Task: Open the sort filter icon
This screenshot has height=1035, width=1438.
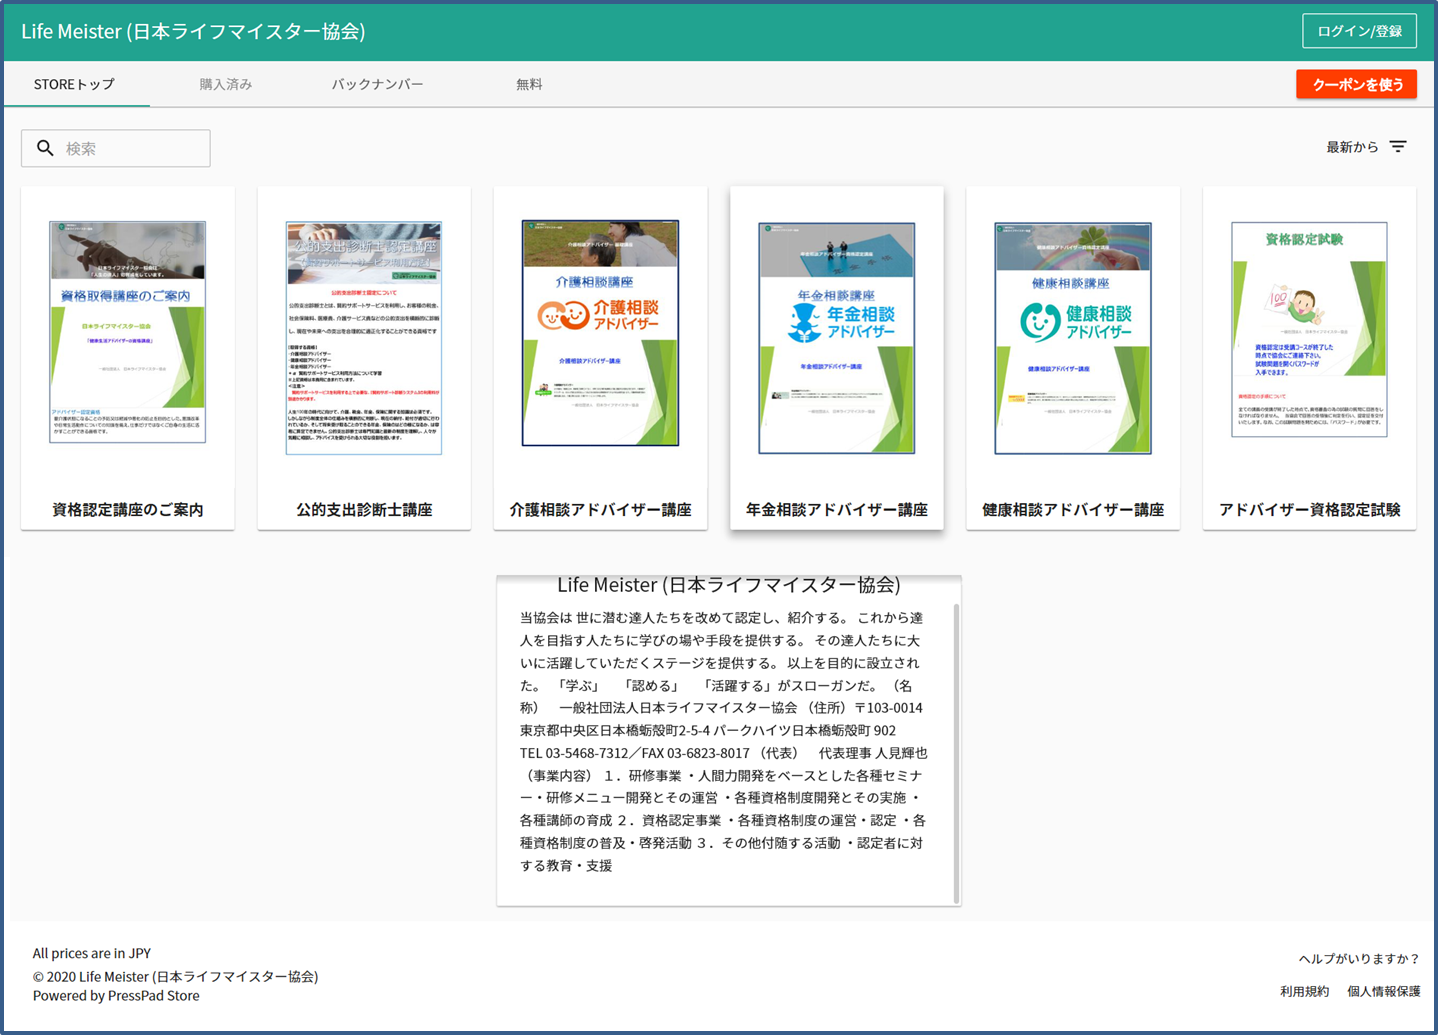Action: [x=1398, y=147]
